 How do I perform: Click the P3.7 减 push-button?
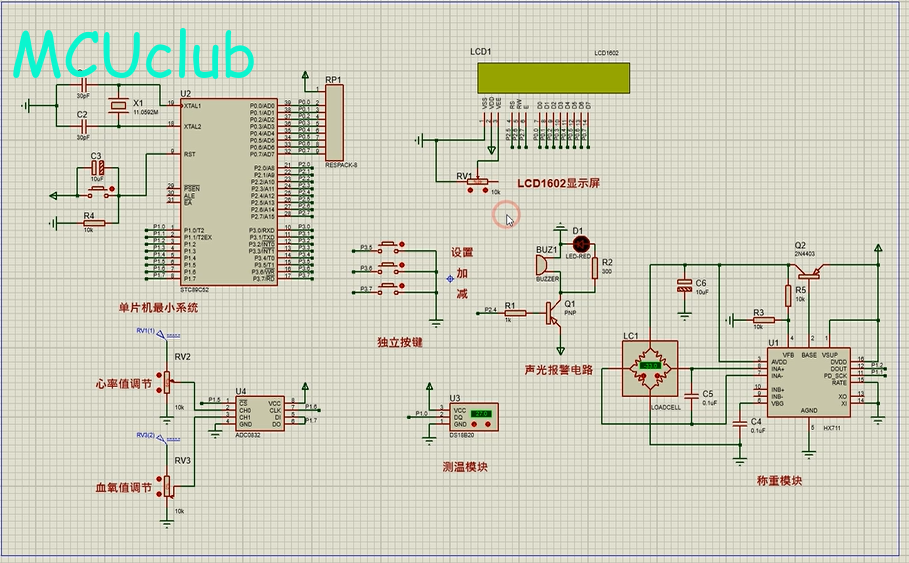point(388,290)
